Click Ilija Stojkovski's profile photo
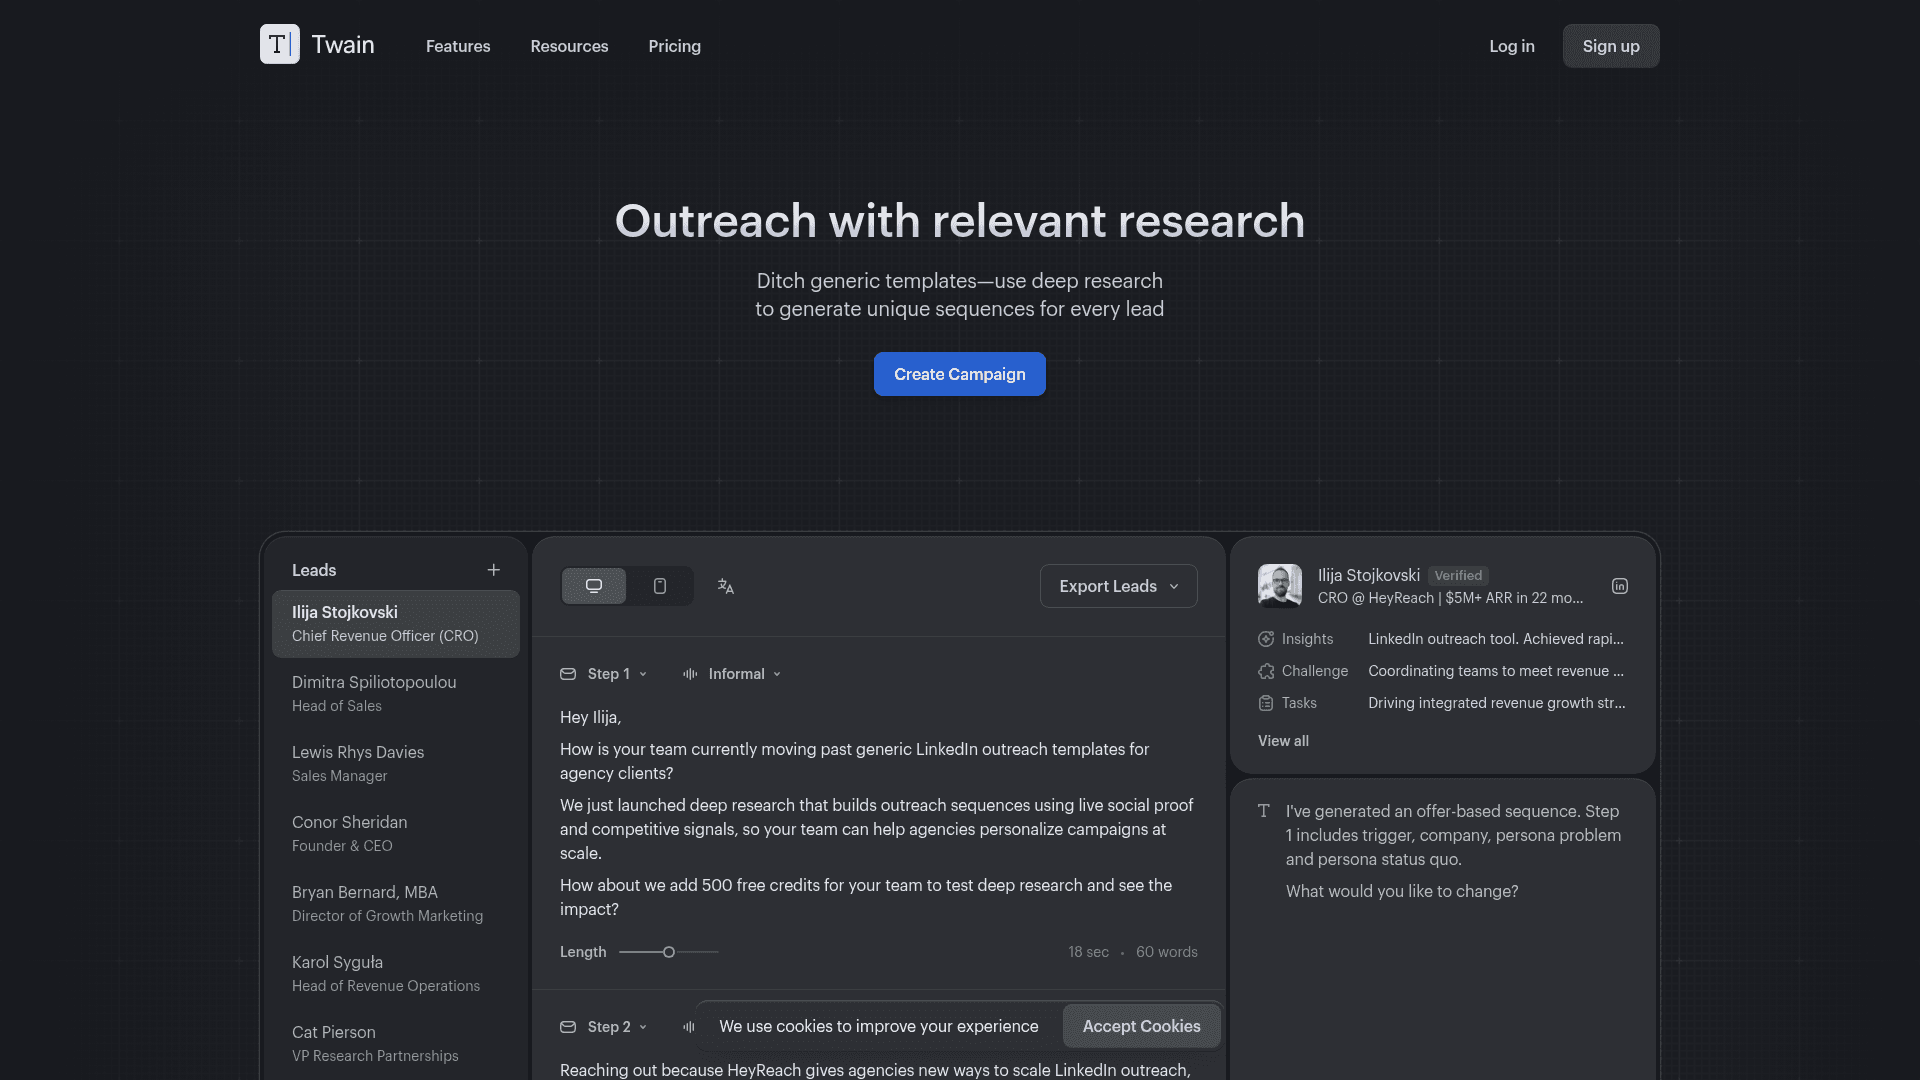This screenshot has height=1080, width=1920. click(x=1280, y=586)
